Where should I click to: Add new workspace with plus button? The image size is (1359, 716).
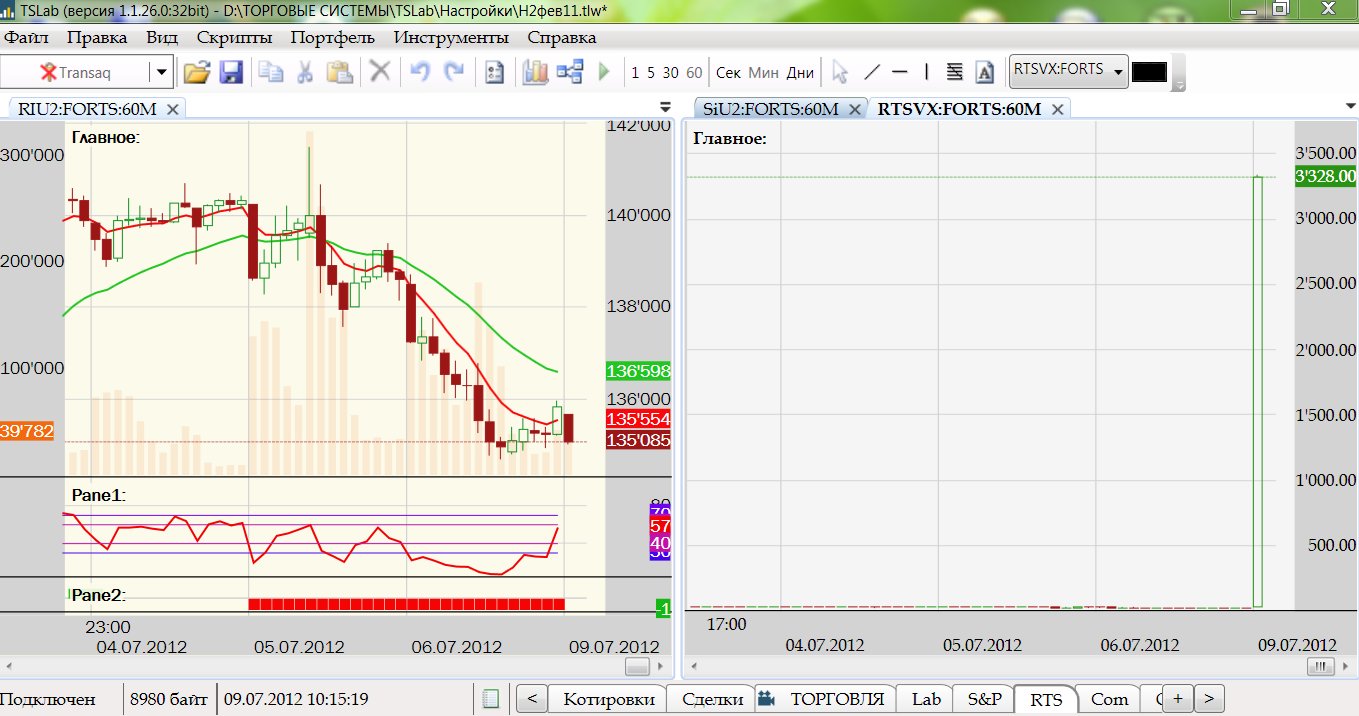(1178, 698)
